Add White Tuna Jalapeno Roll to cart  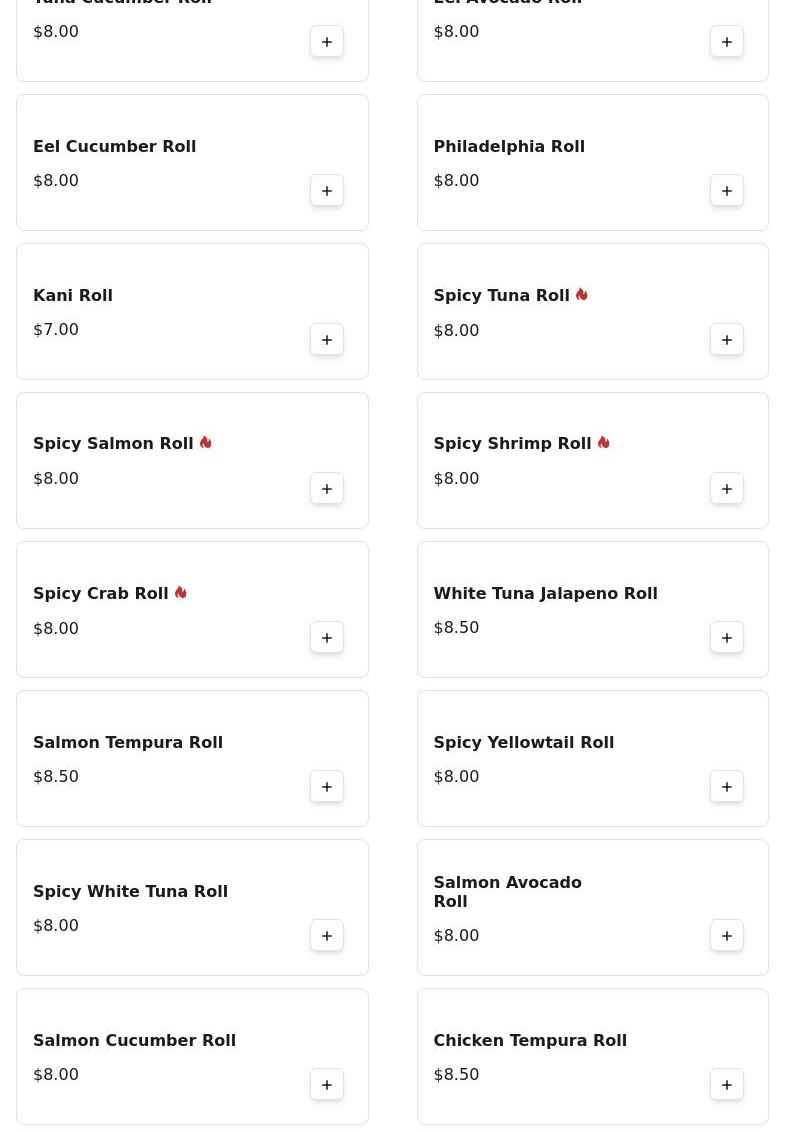tap(727, 638)
